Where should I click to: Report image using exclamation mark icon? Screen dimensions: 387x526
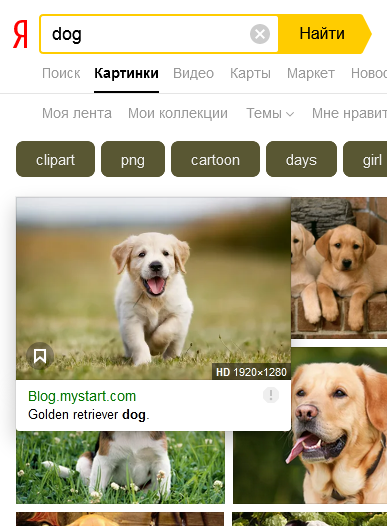(x=271, y=395)
